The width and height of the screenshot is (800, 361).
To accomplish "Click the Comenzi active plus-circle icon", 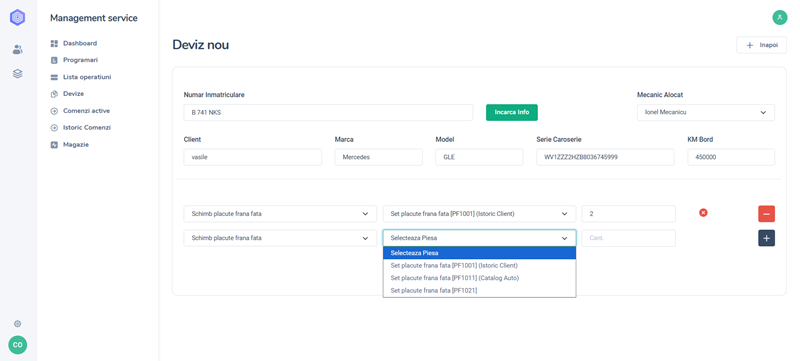I will 54,111.
